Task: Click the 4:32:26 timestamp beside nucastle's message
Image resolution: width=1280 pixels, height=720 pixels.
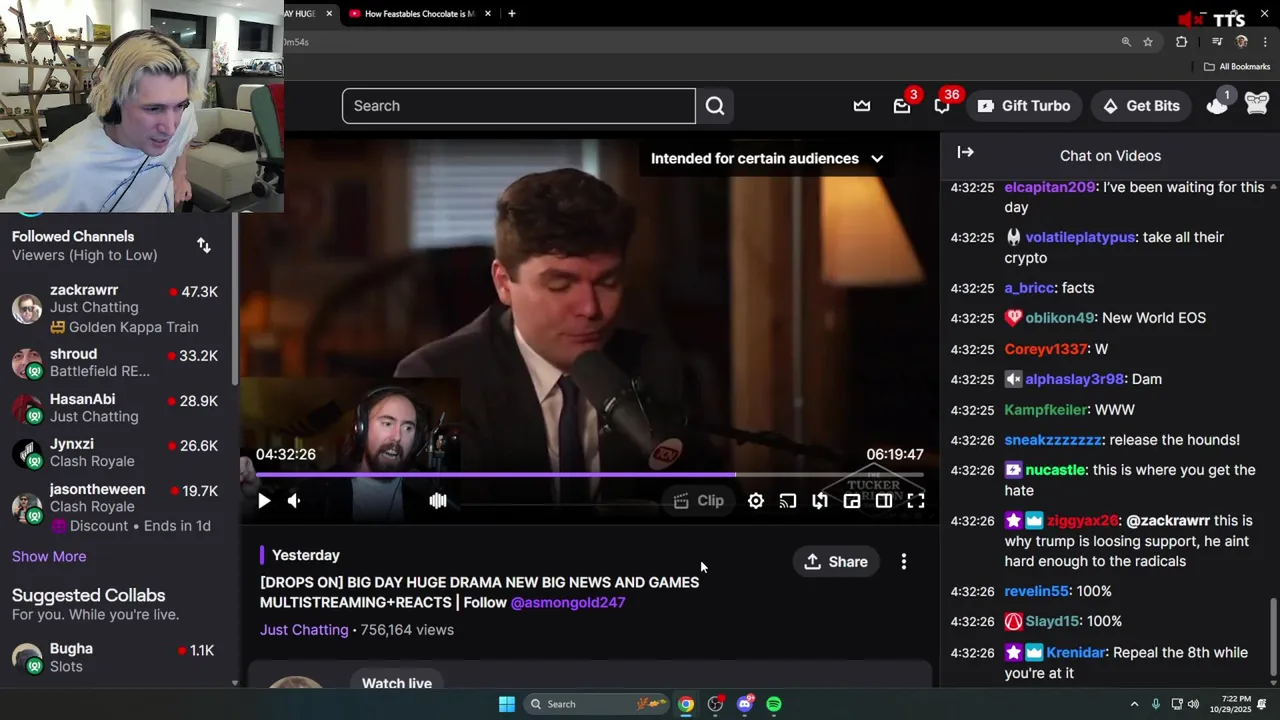Action: tap(972, 470)
